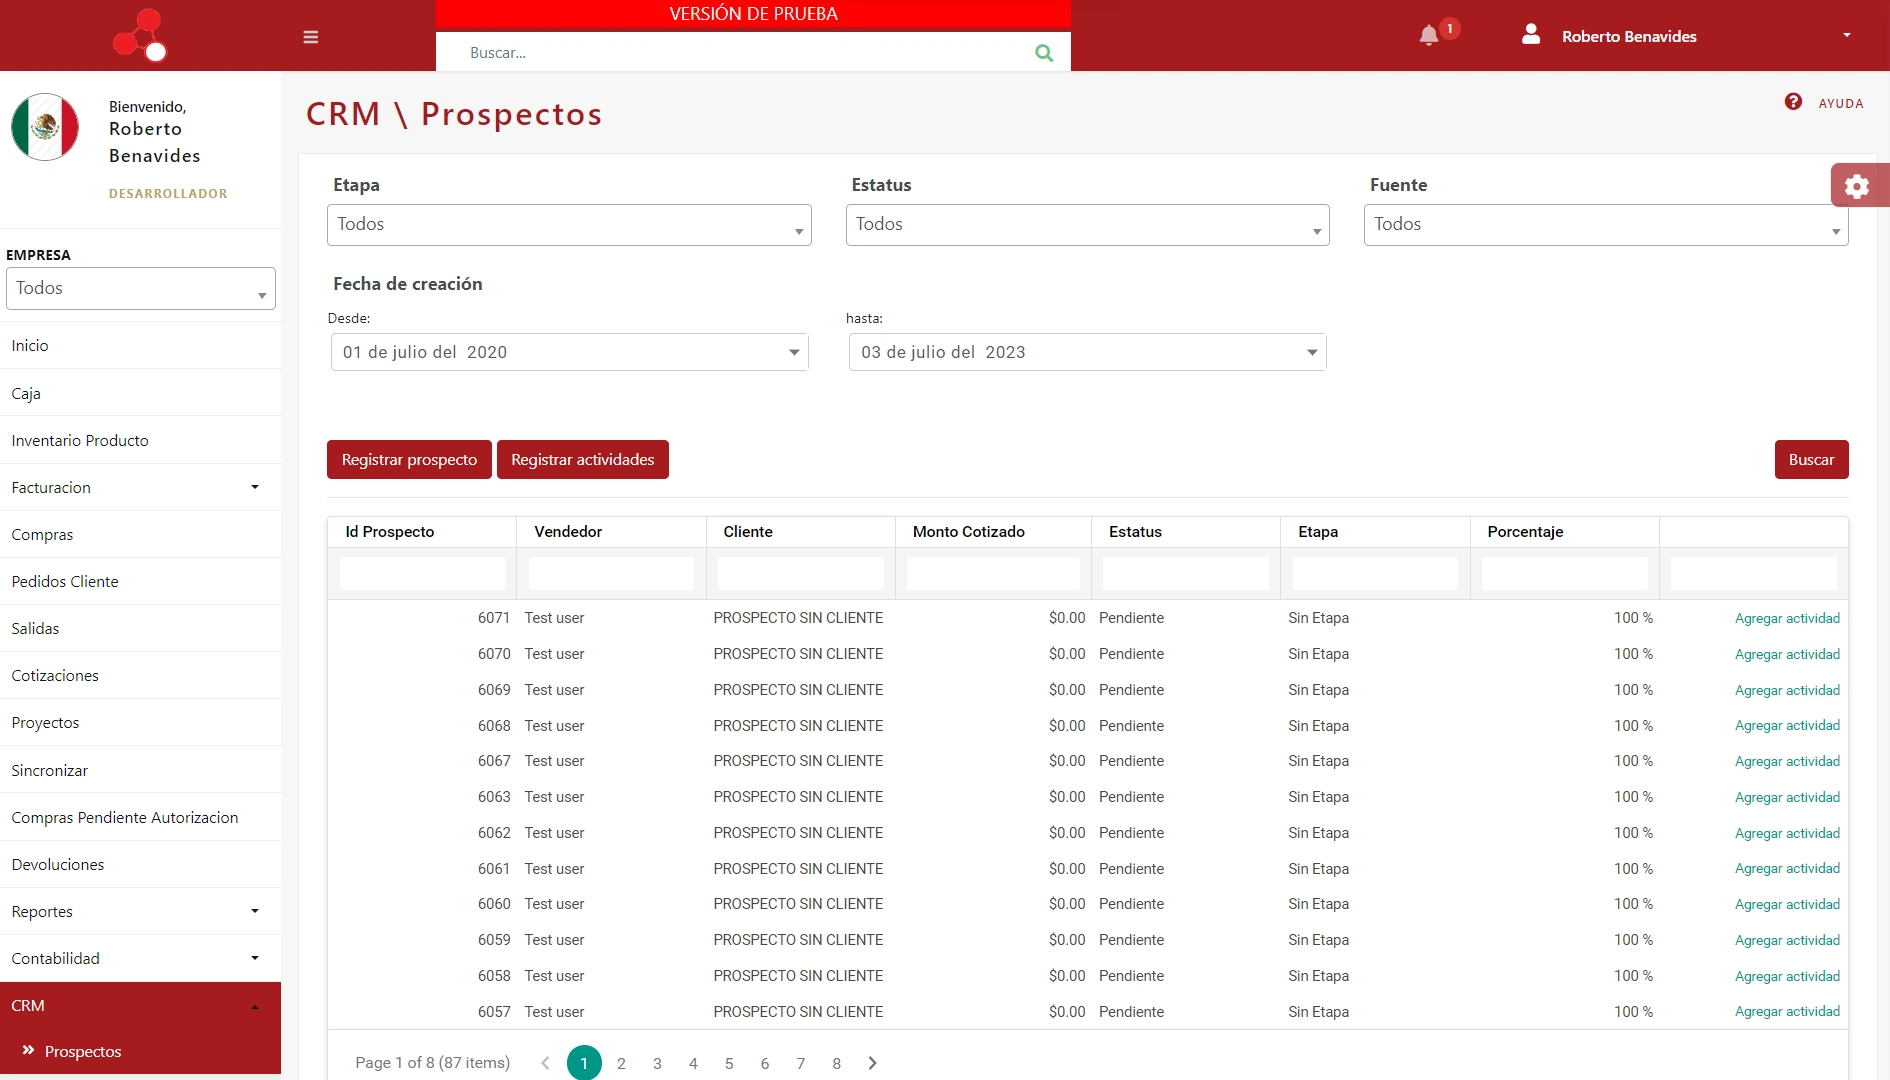The image size is (1890, 1080).
Task: Click the Etapa column filter field
Action: coord(1375,574)
